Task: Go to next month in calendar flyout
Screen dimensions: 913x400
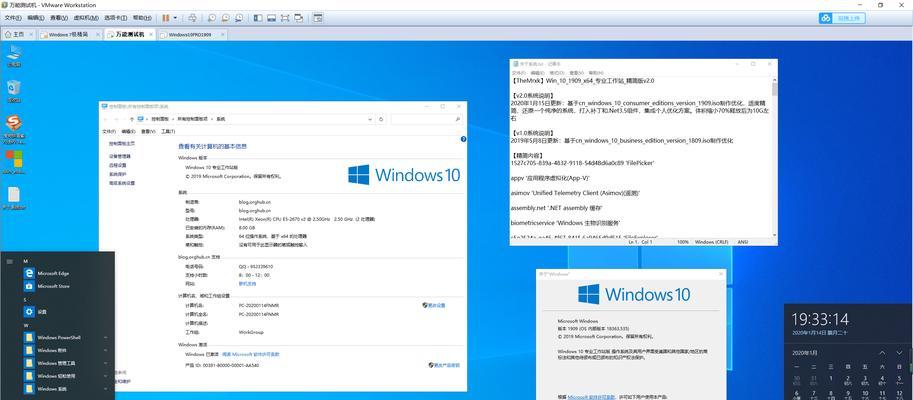Action: [x=901, y=353]
